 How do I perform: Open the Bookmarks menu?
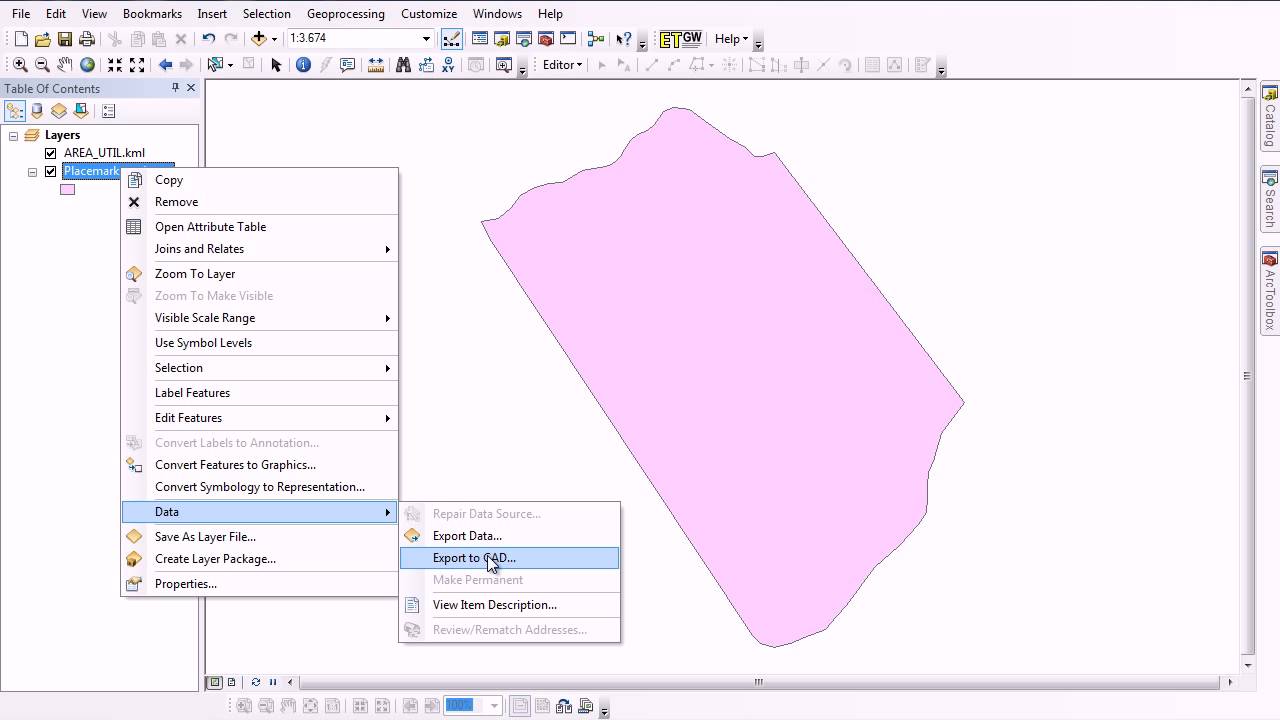[152, 14]
